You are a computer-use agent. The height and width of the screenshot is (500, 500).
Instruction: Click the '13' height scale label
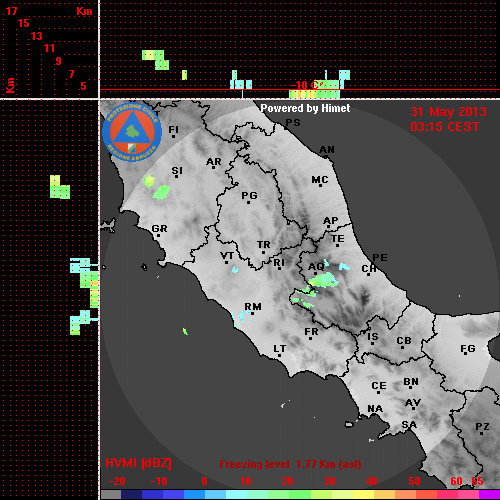[36, 36]
